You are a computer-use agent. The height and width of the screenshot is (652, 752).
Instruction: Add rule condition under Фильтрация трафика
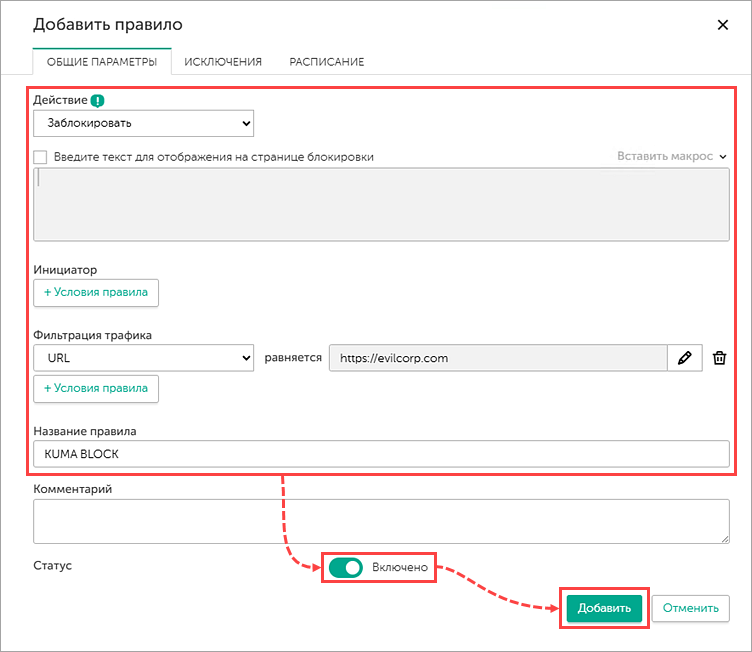pos(96,389)
